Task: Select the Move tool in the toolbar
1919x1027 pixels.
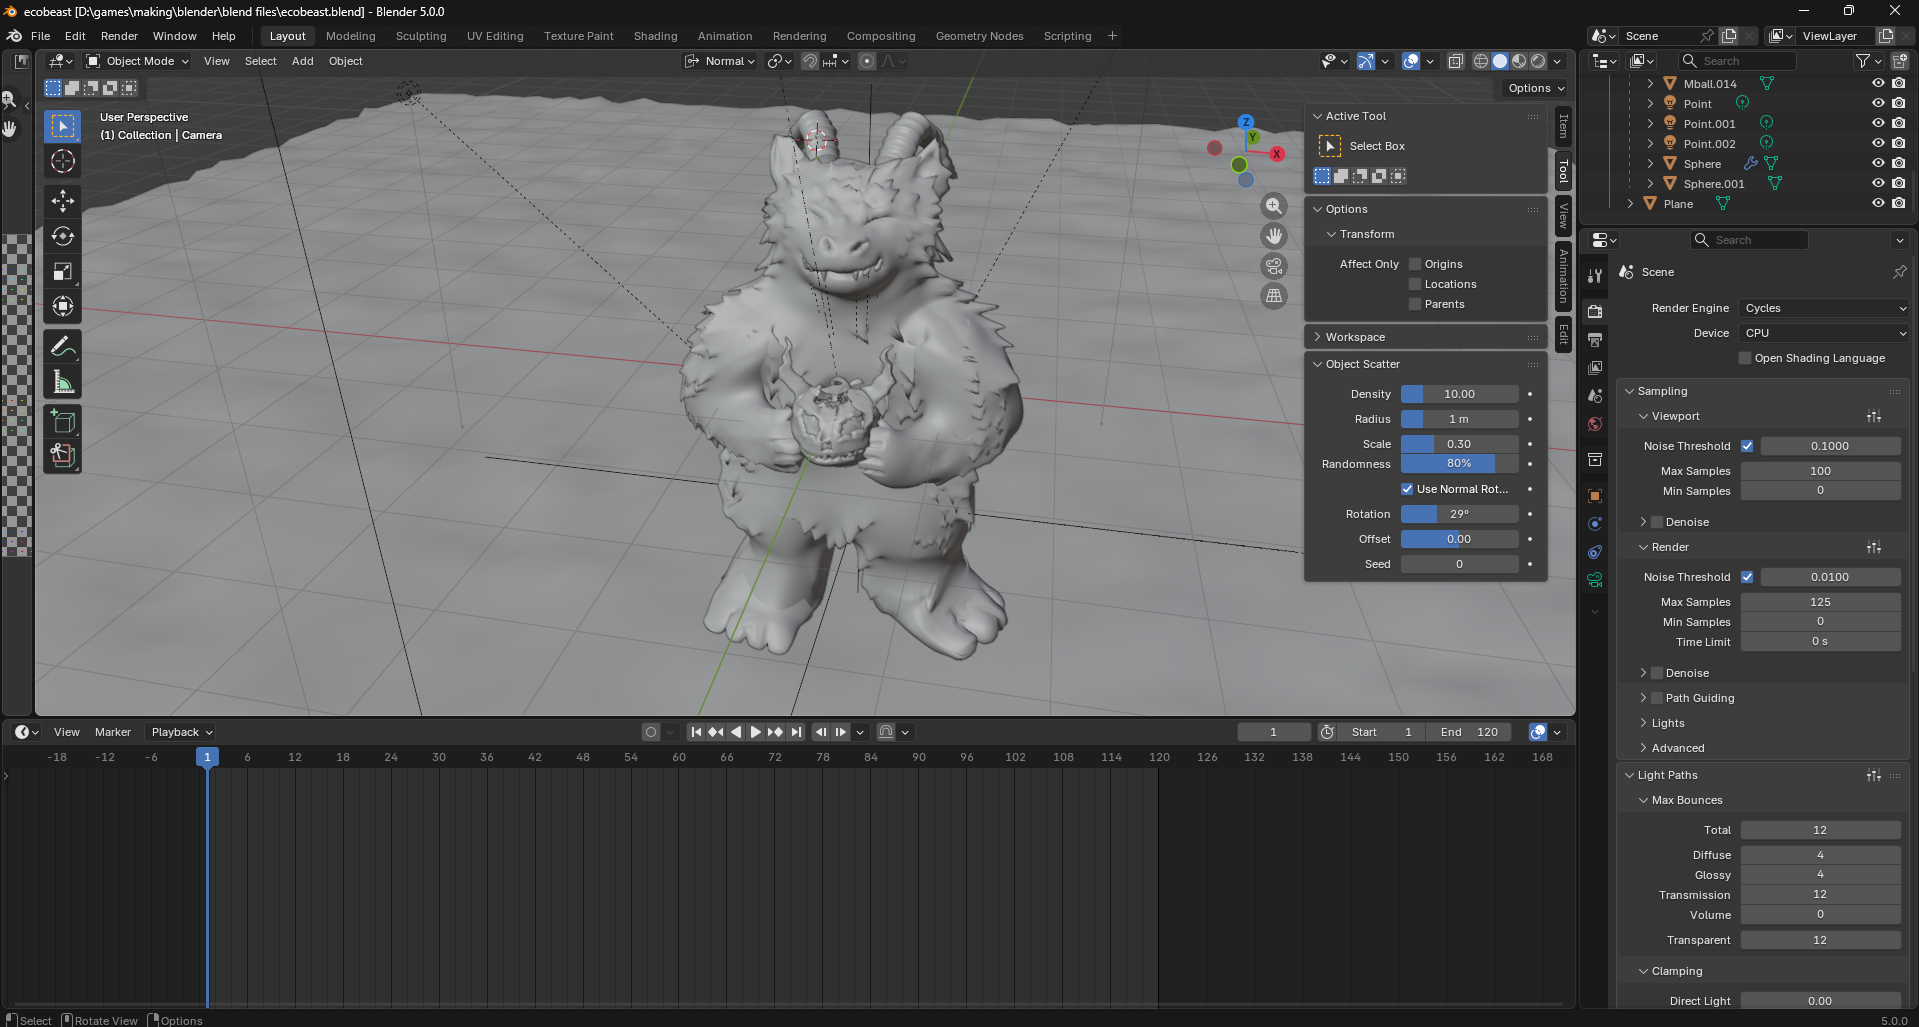Action: [x=62, y=201]
